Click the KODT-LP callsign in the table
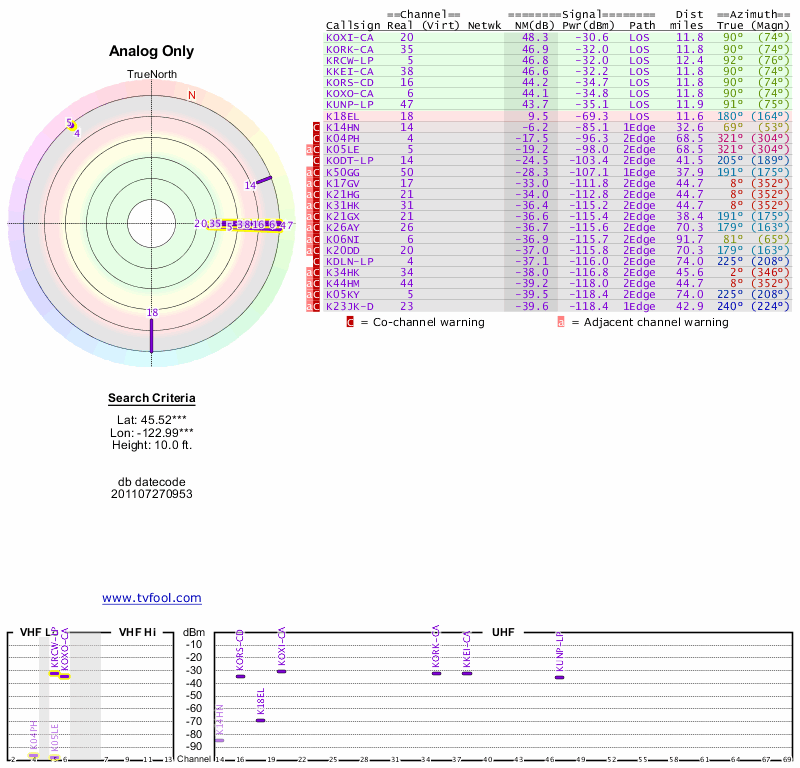Image resolution: width=800 pixels, height=768 pixels. pos(350,161)
